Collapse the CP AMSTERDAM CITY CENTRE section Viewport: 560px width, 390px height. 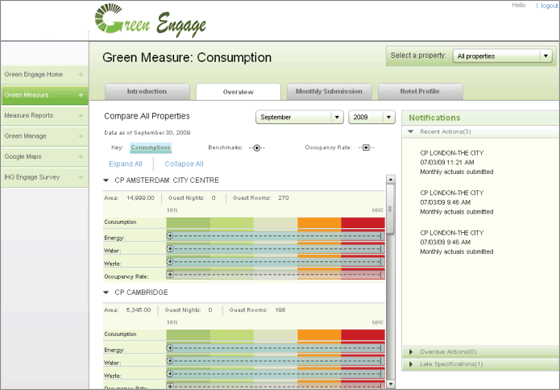(x=106, y=180)
